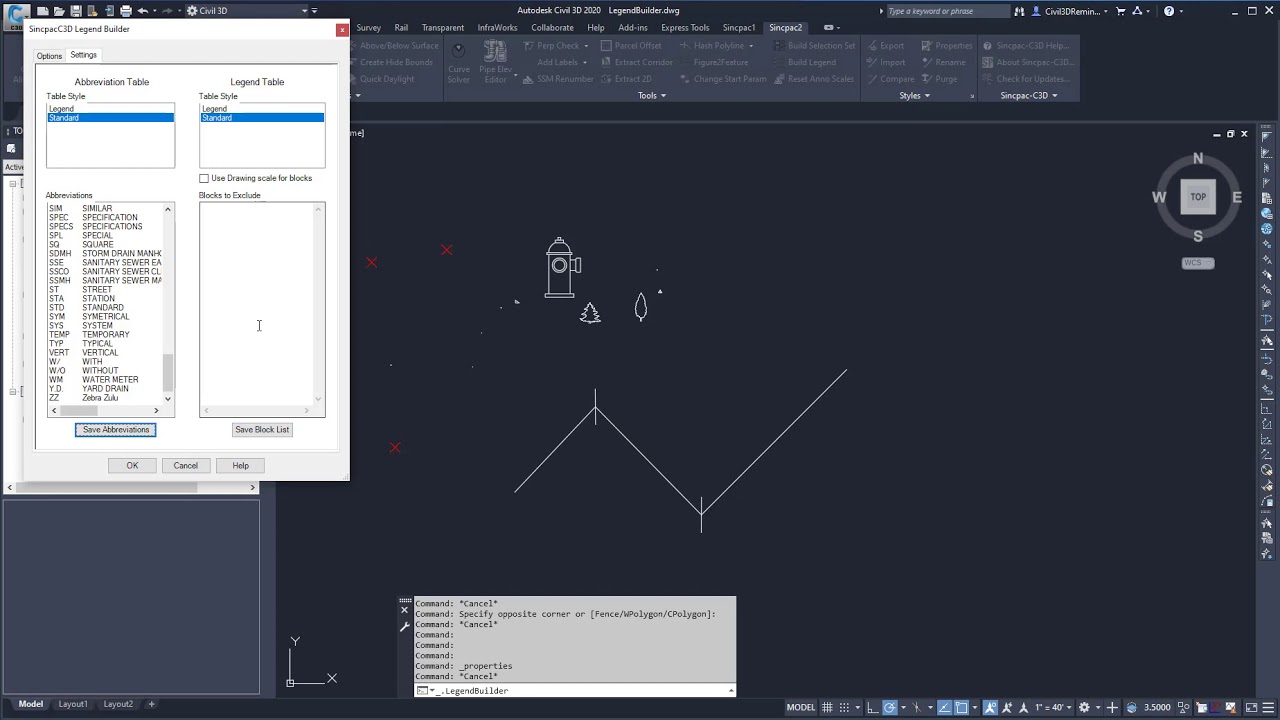Click the annotation visibility icon in status bar
Viewport: 1280px width, 720px height.
[991, 707]
